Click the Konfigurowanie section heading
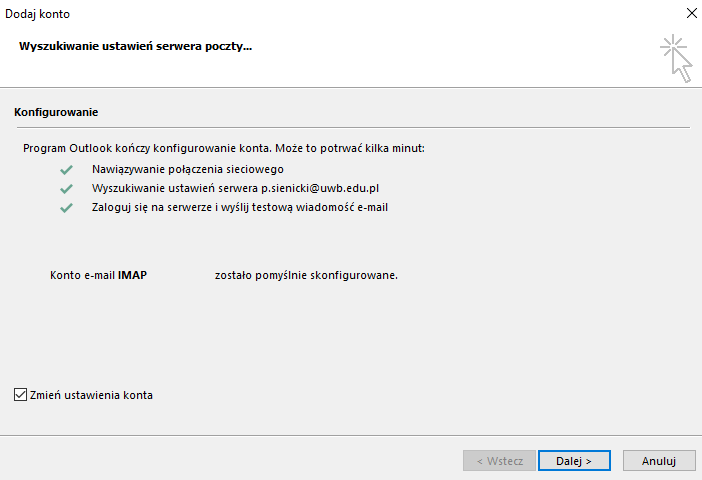The width and height of the screenshot is (702, 480). click(56, 112)
